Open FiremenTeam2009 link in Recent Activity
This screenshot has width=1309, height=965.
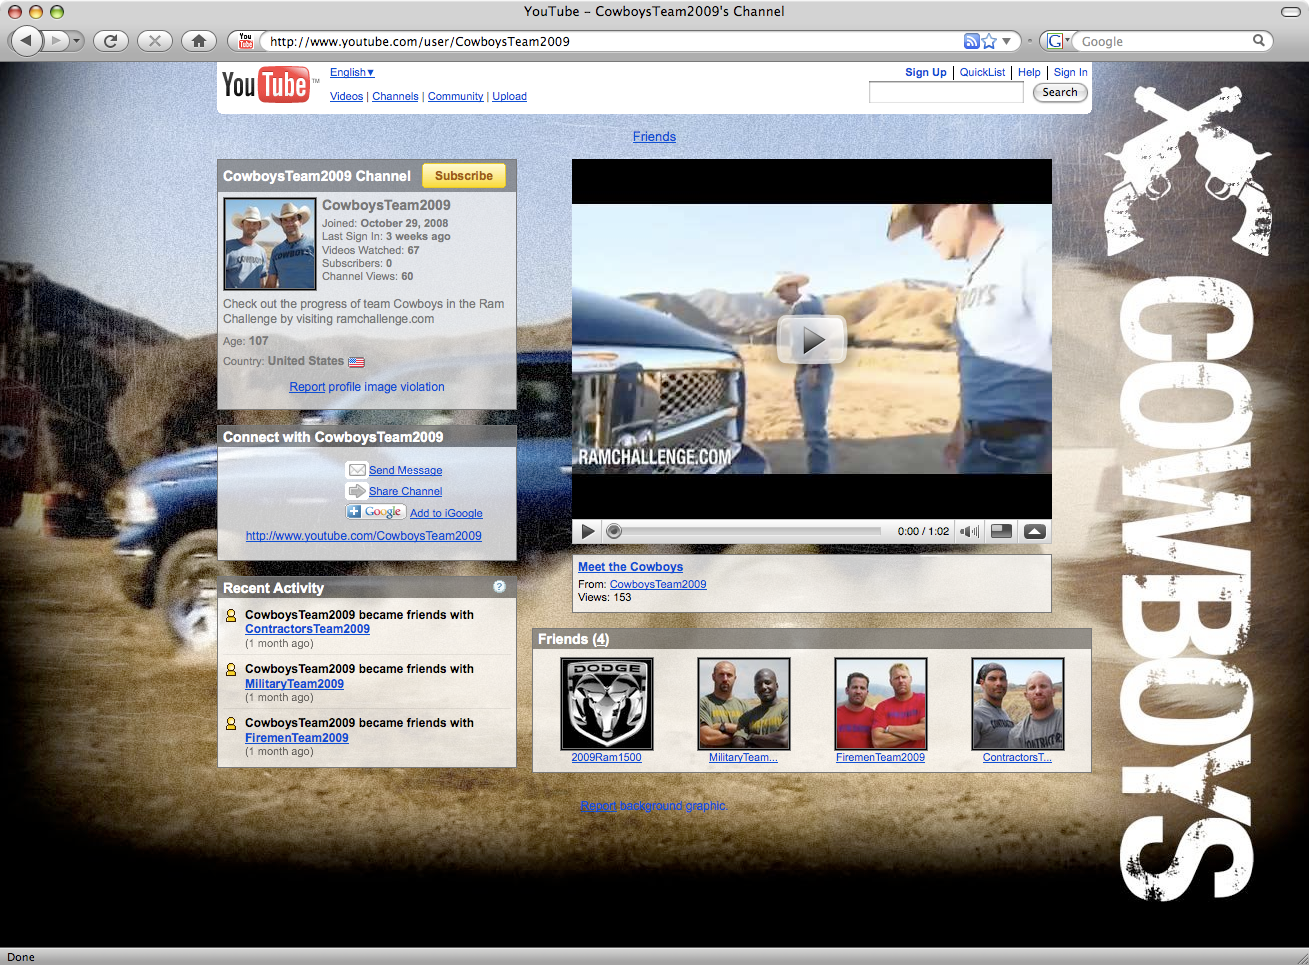(x=297, y=738)
